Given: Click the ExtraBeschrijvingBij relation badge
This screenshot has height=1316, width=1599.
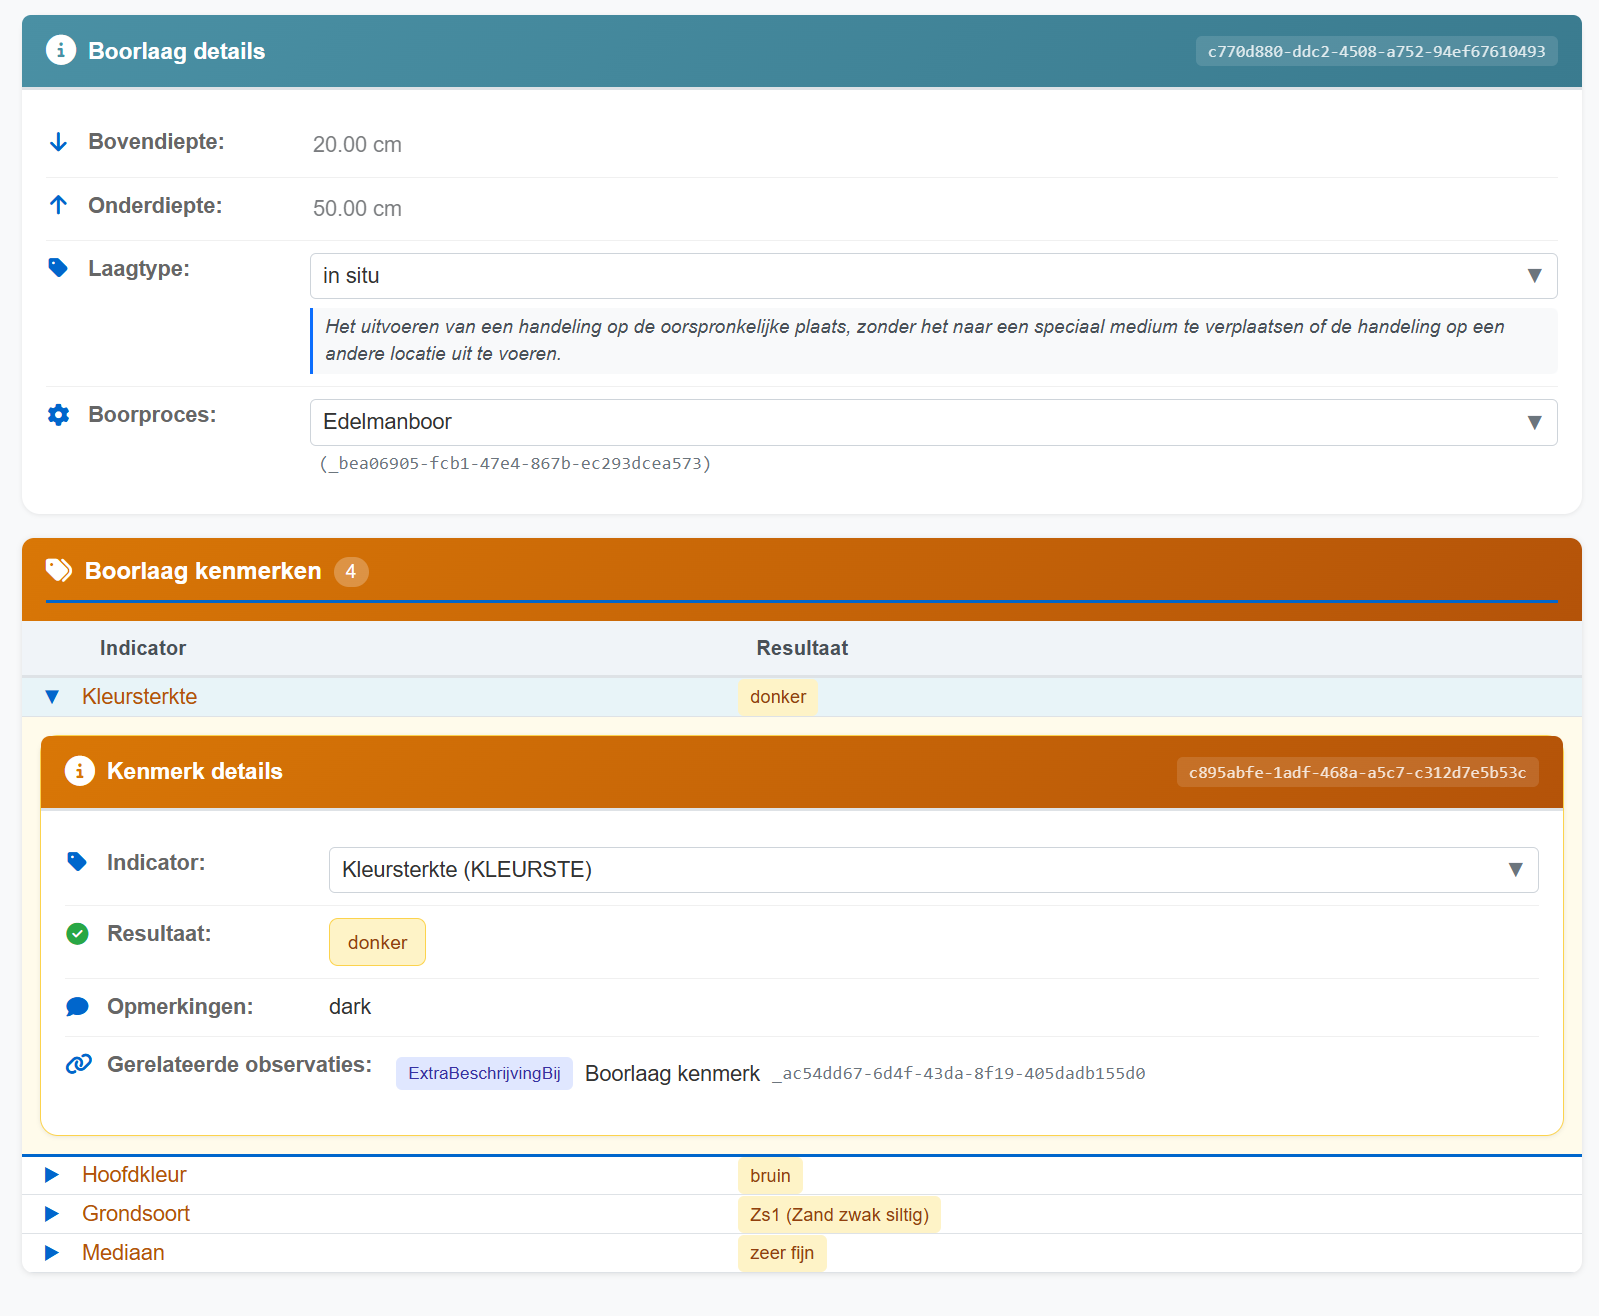Looking at the screenshot, I should coord(484,1073).
